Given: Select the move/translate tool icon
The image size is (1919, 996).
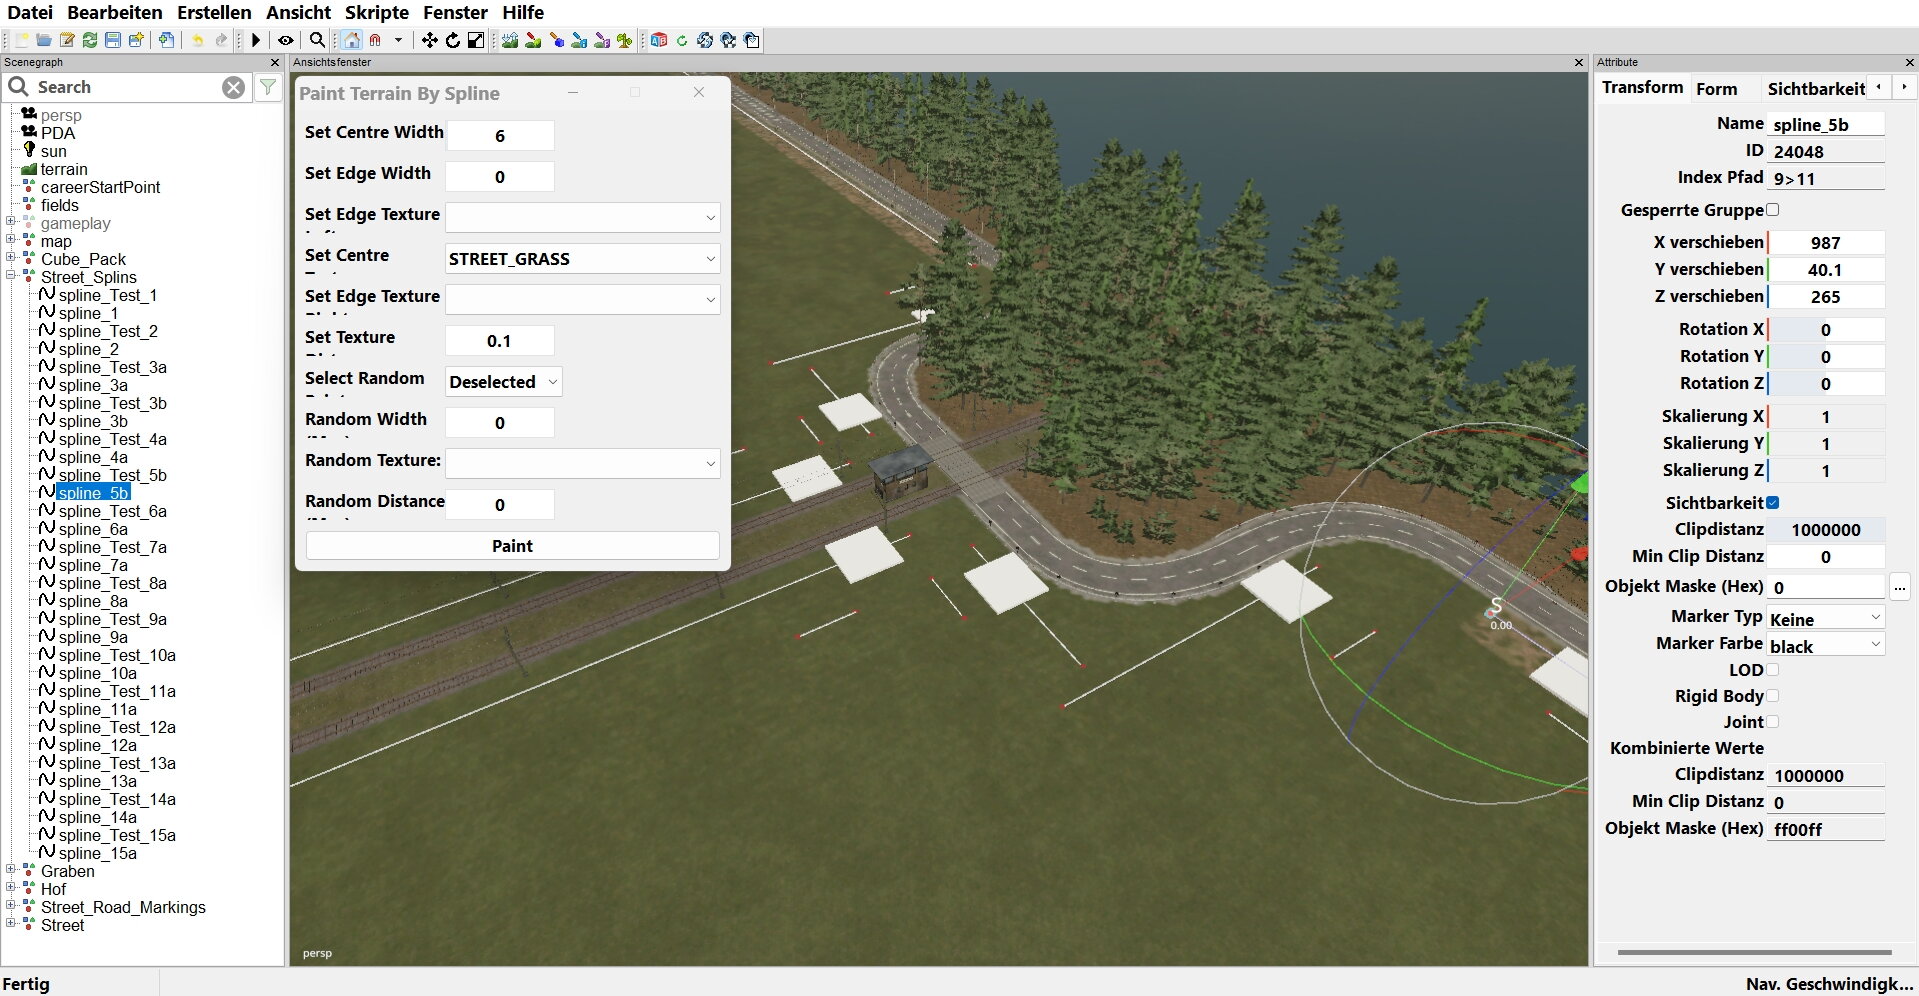Looking at the screenshot, I should 429,40.
